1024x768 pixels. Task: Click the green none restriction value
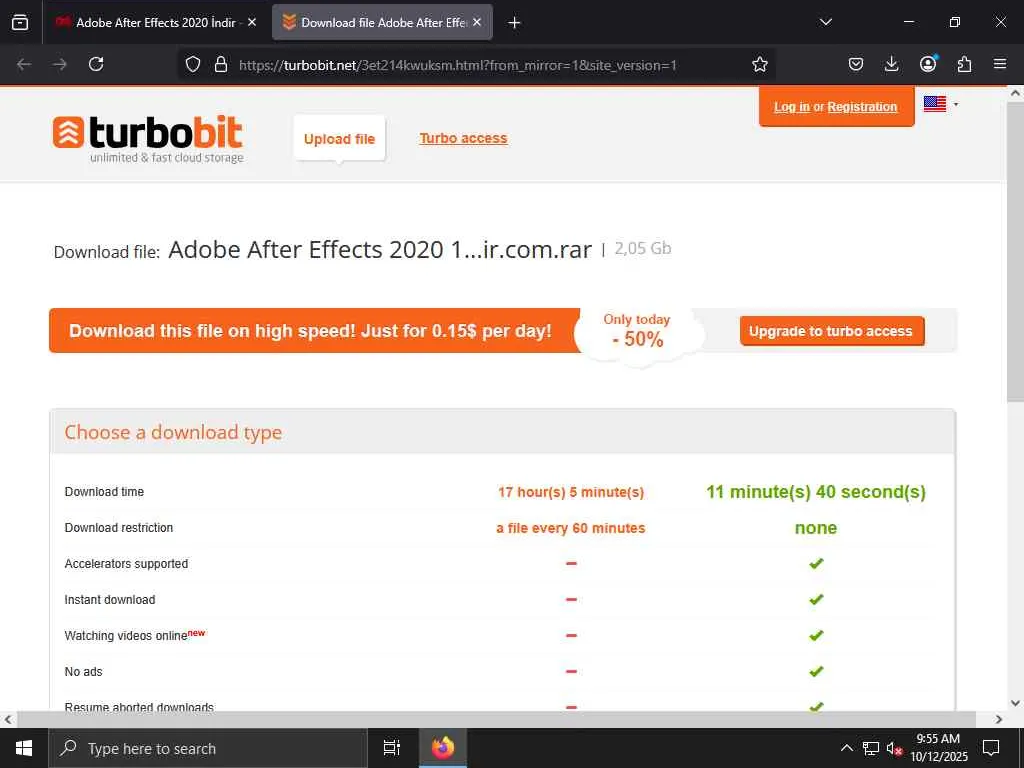tap(816, 528)
